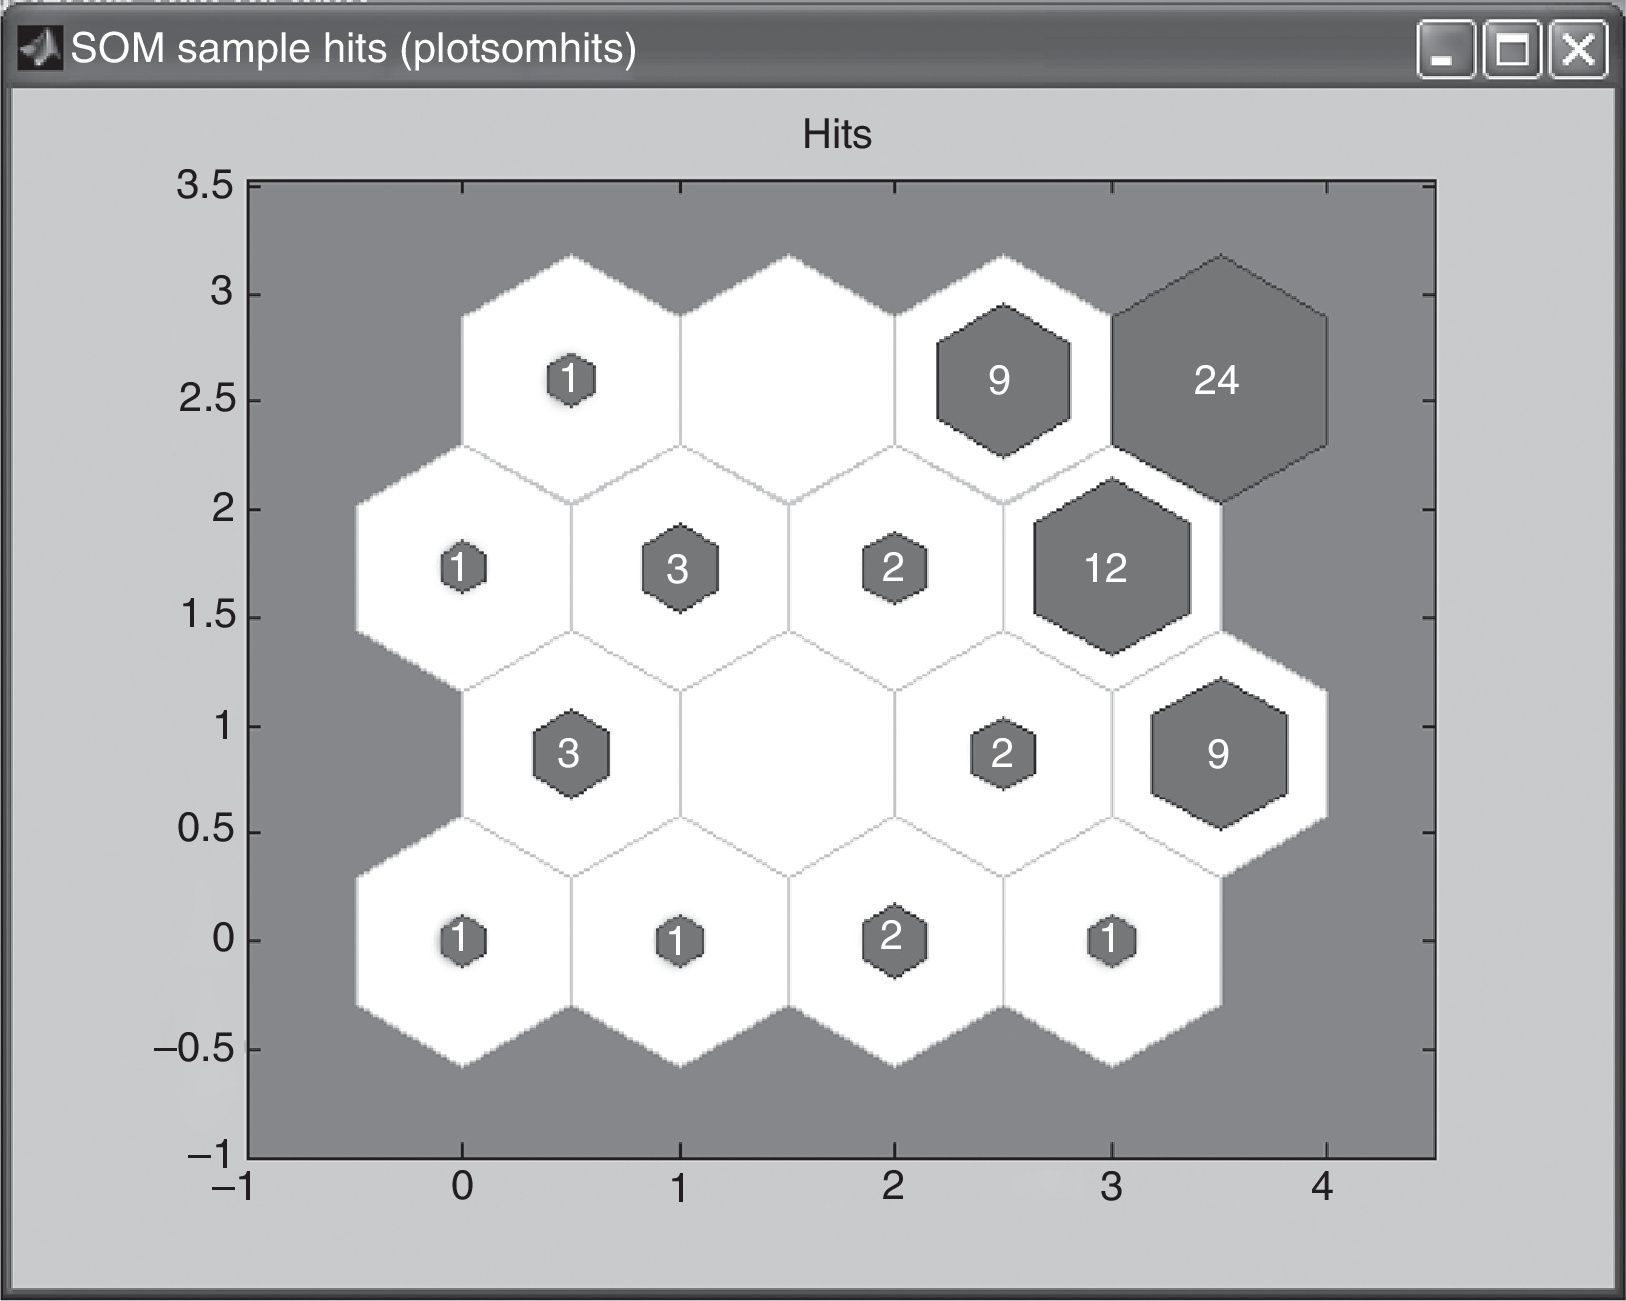Maximize the SOM sample hits window

coord(1510,50)
